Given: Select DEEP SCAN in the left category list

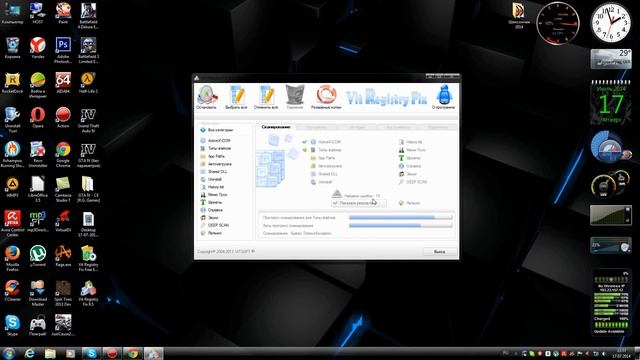Looking at the screenshot, I should (214, 225).
